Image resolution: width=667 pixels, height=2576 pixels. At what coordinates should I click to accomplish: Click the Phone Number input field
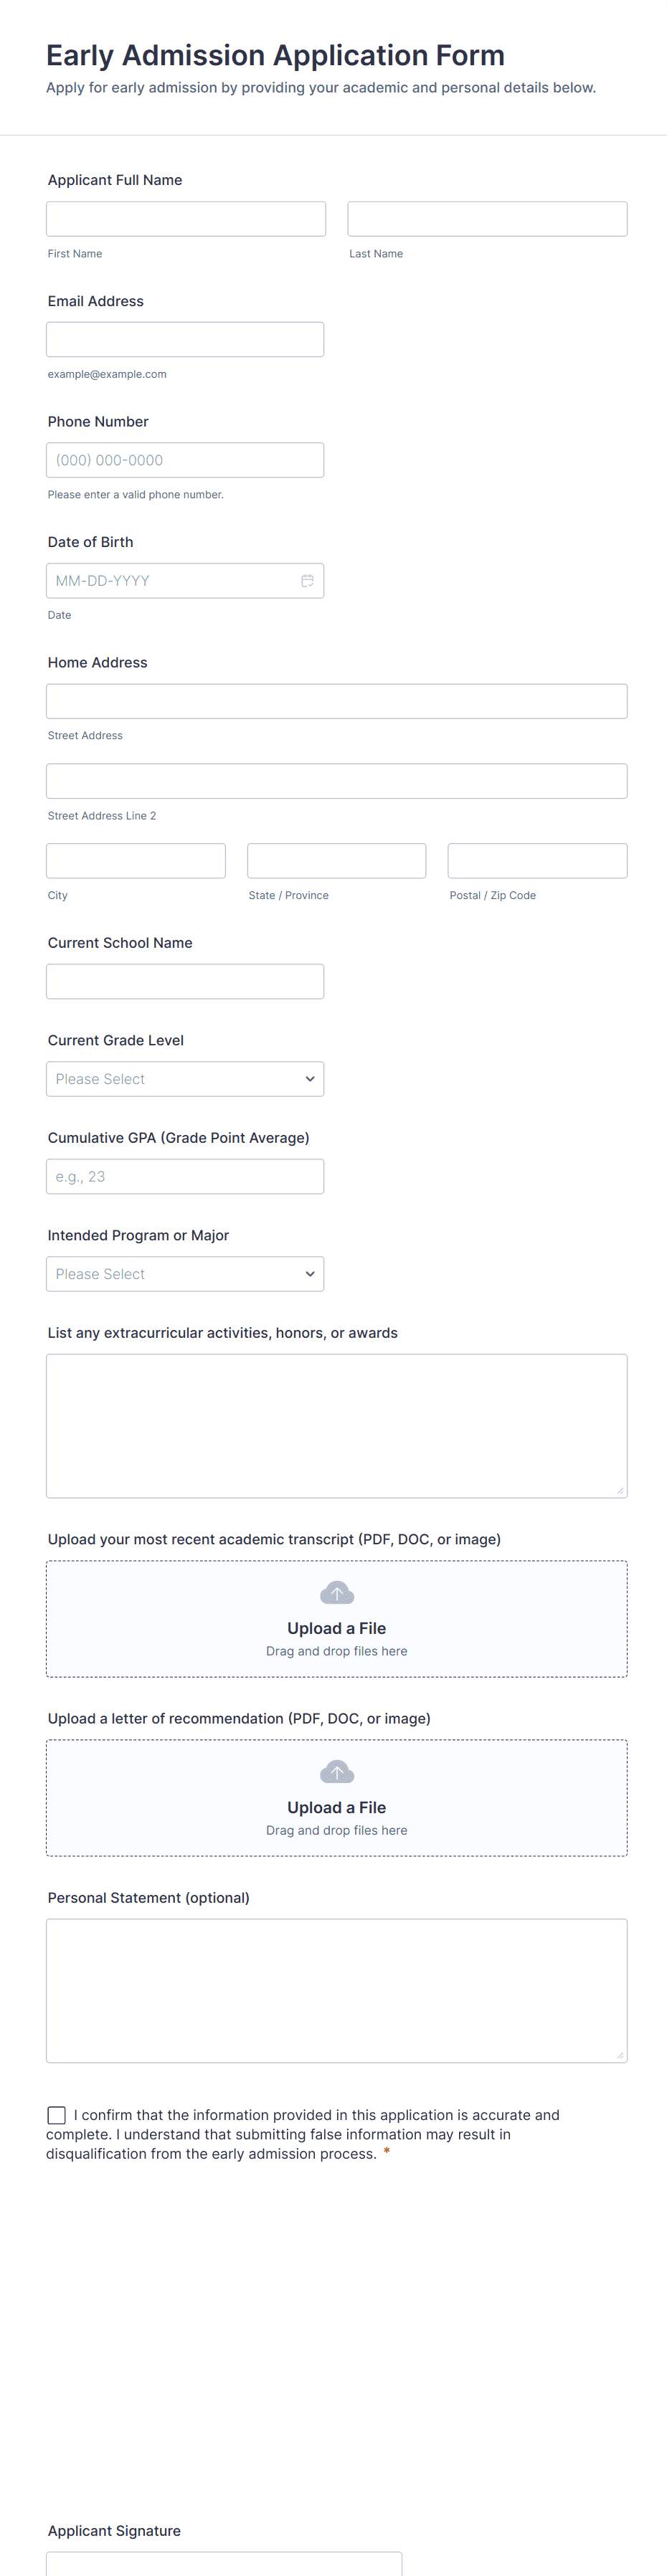coord(185,460)
